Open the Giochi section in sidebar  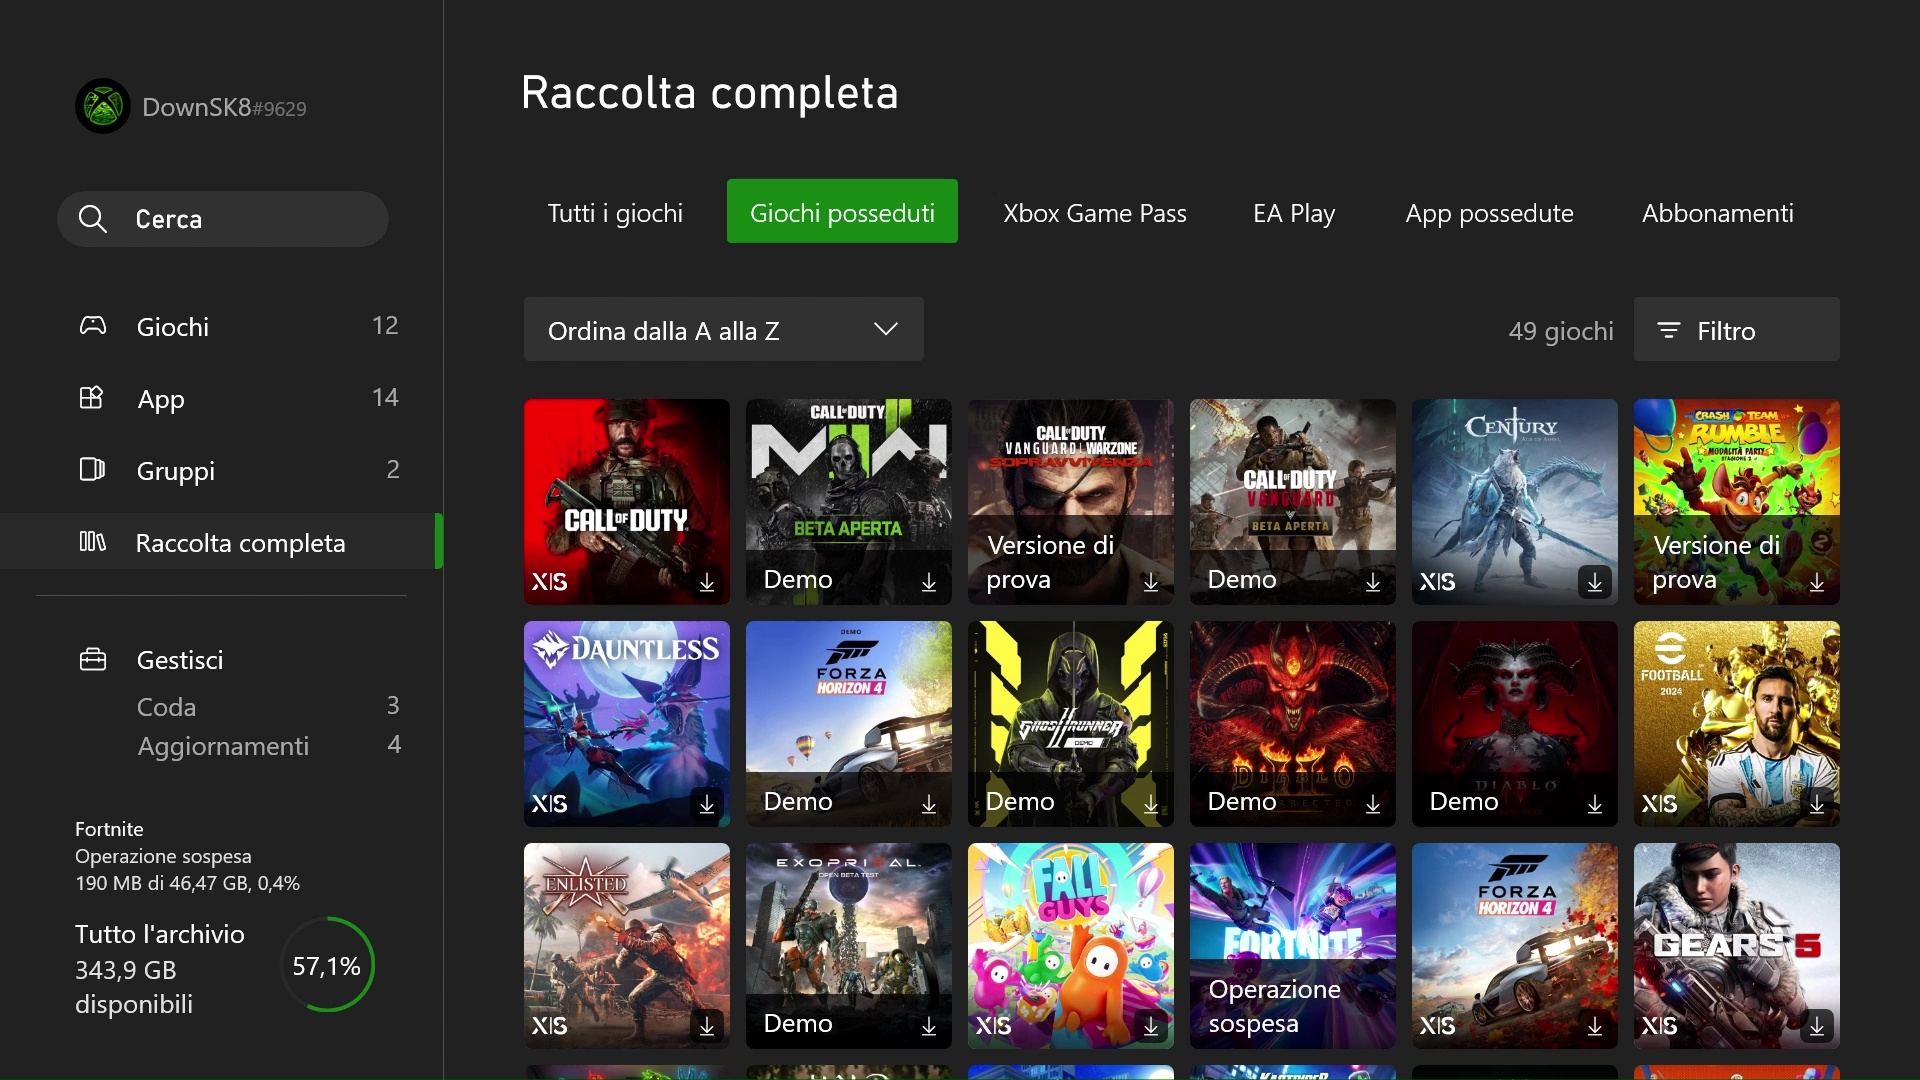coord(221,326)
